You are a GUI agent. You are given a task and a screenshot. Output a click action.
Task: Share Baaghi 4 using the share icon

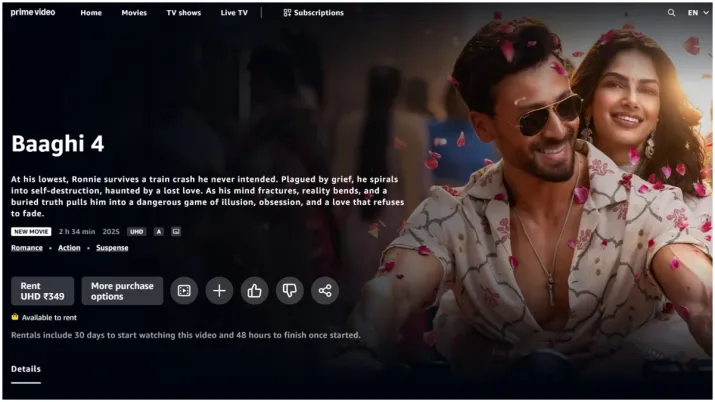pyautogui.click(x=325, y=290)
